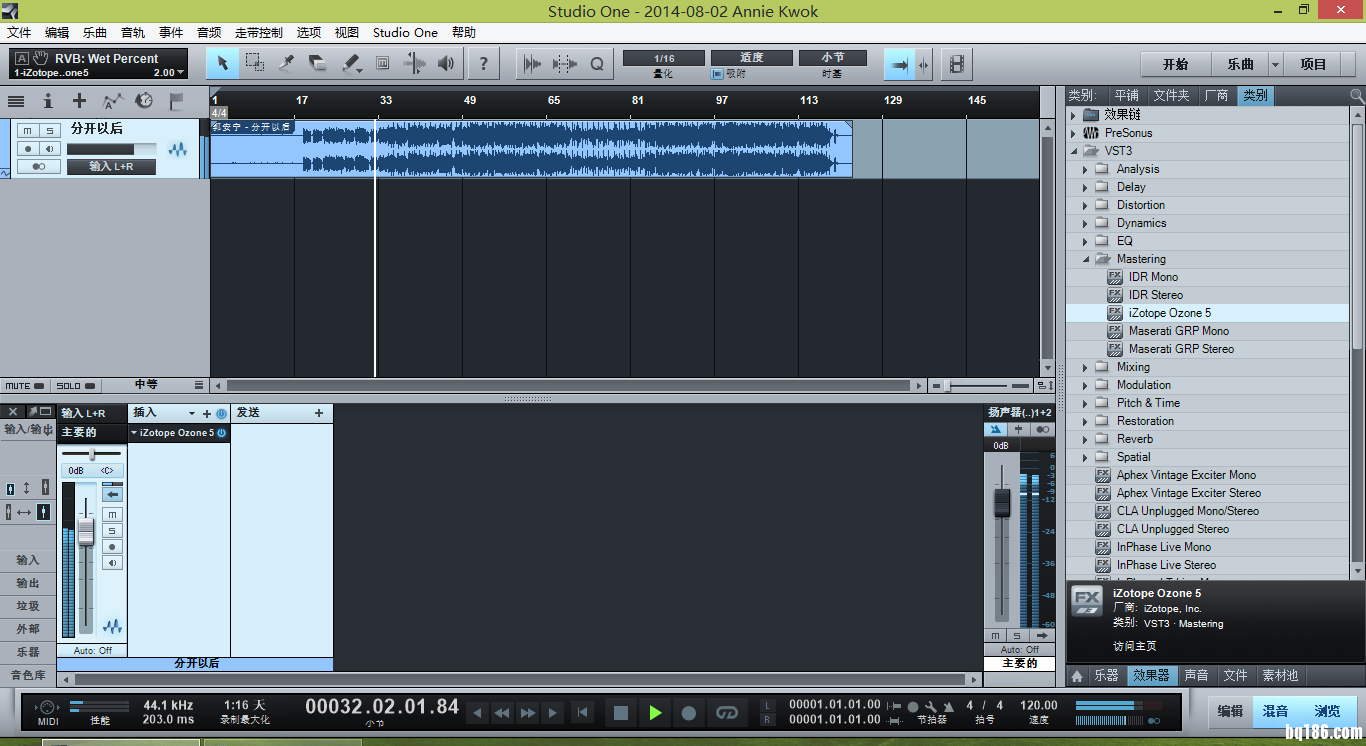Open the marker track flag icon
Screen dimensions: 1366x746
pyautogui.click(x=176, y=101)
